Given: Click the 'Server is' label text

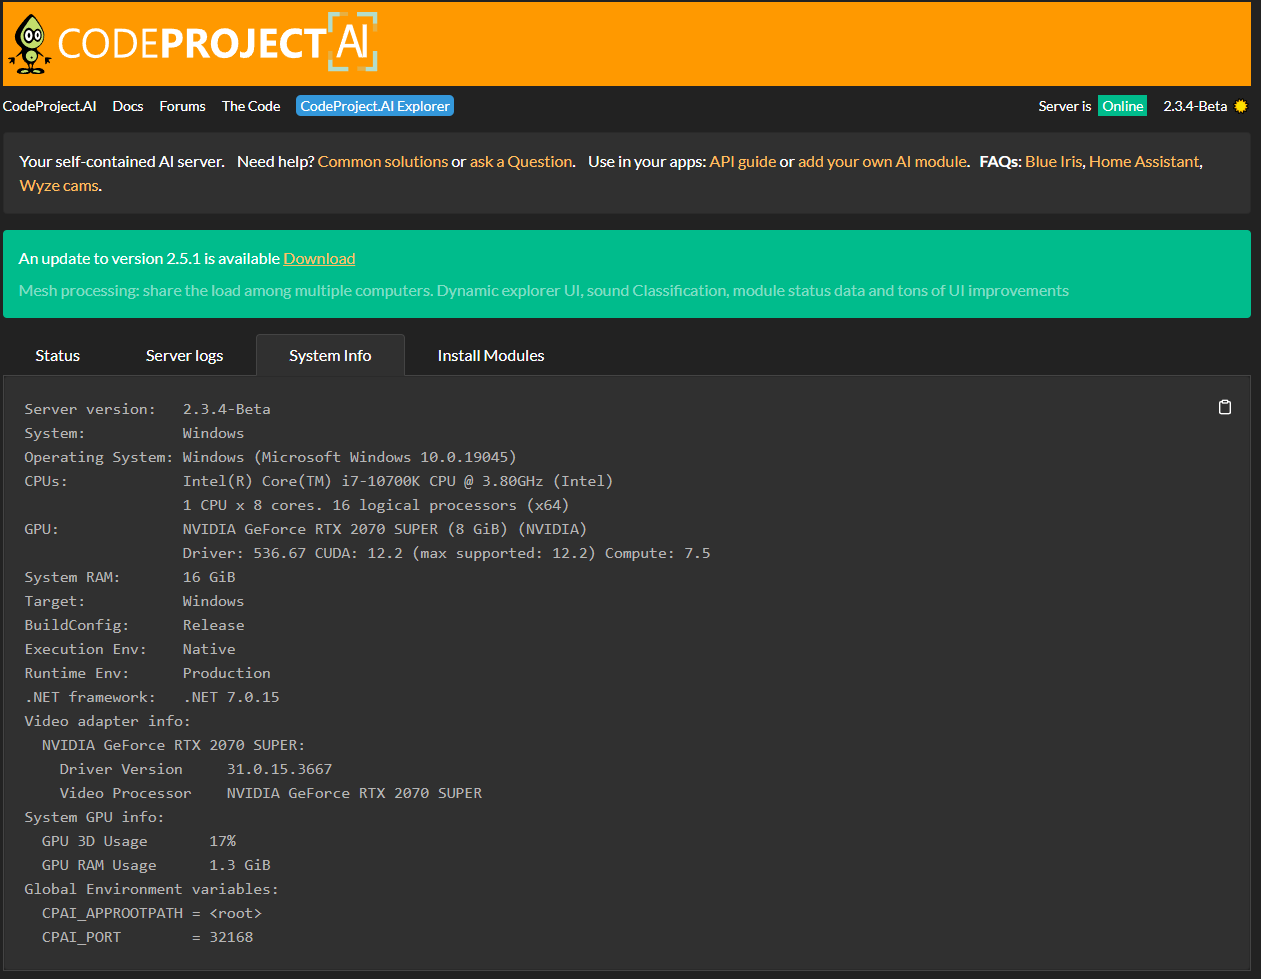Looking at the screenshot, I should (x=1065, y=106).
